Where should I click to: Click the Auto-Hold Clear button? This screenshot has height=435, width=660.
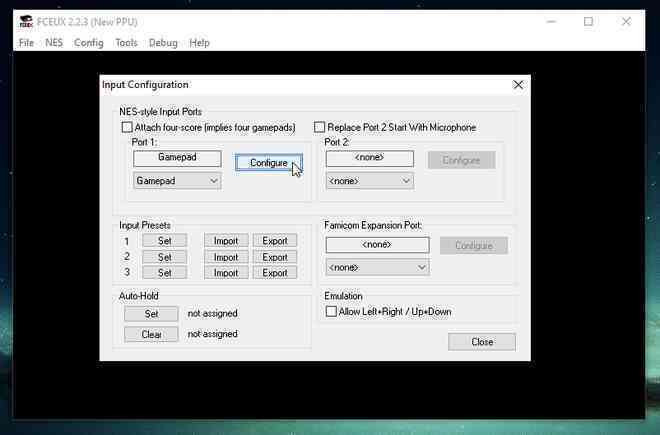tap(151, 334)
